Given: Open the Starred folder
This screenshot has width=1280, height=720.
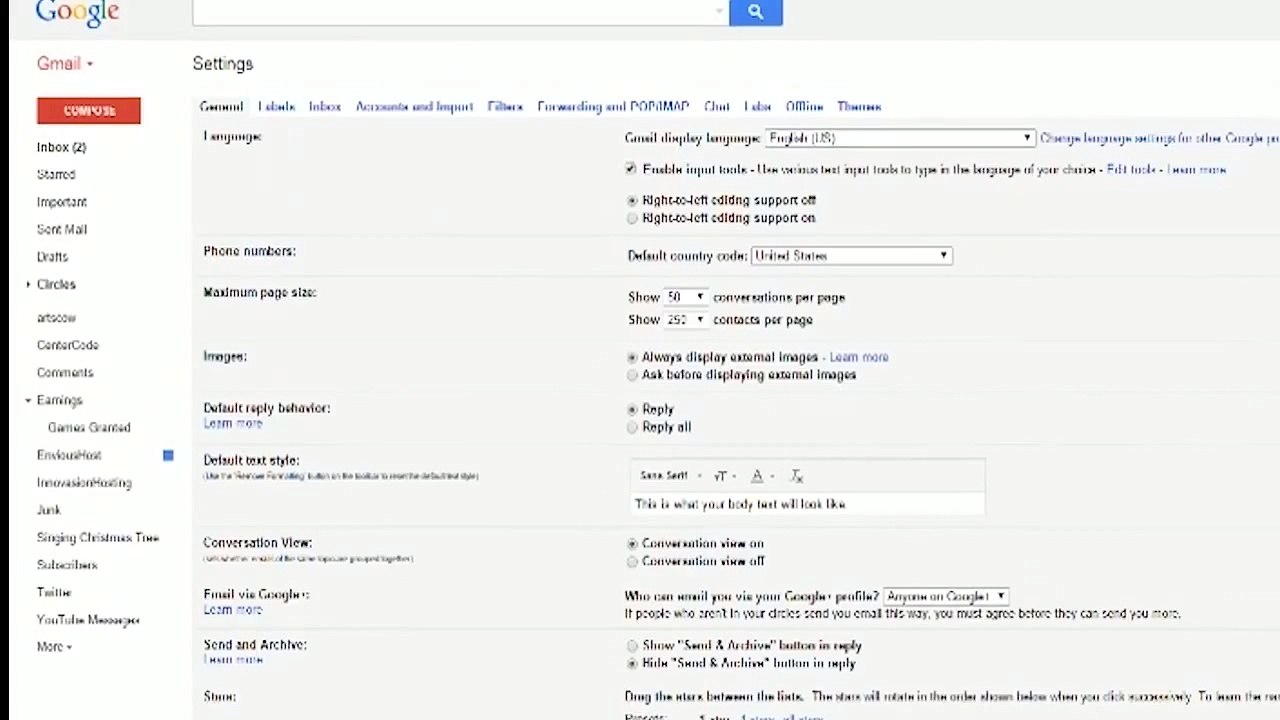Looking at the screenshot, I should coord(56,174).
